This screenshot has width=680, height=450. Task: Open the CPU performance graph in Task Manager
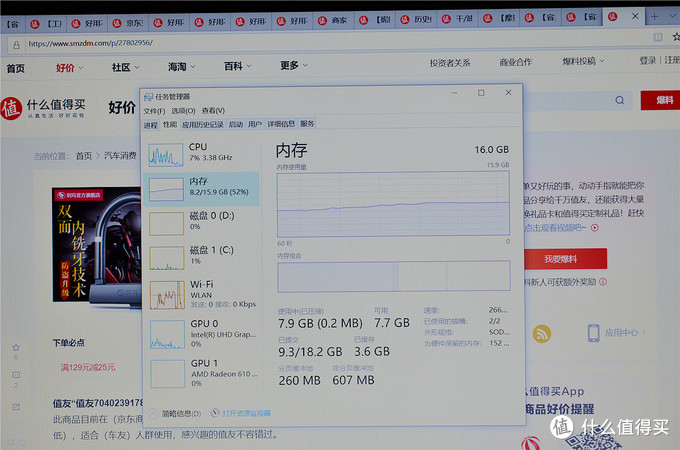(x=202, y=153)
